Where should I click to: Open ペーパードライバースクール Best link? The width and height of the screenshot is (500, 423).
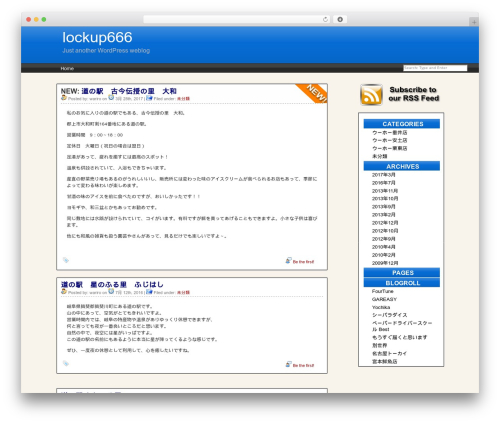point(402,326)
